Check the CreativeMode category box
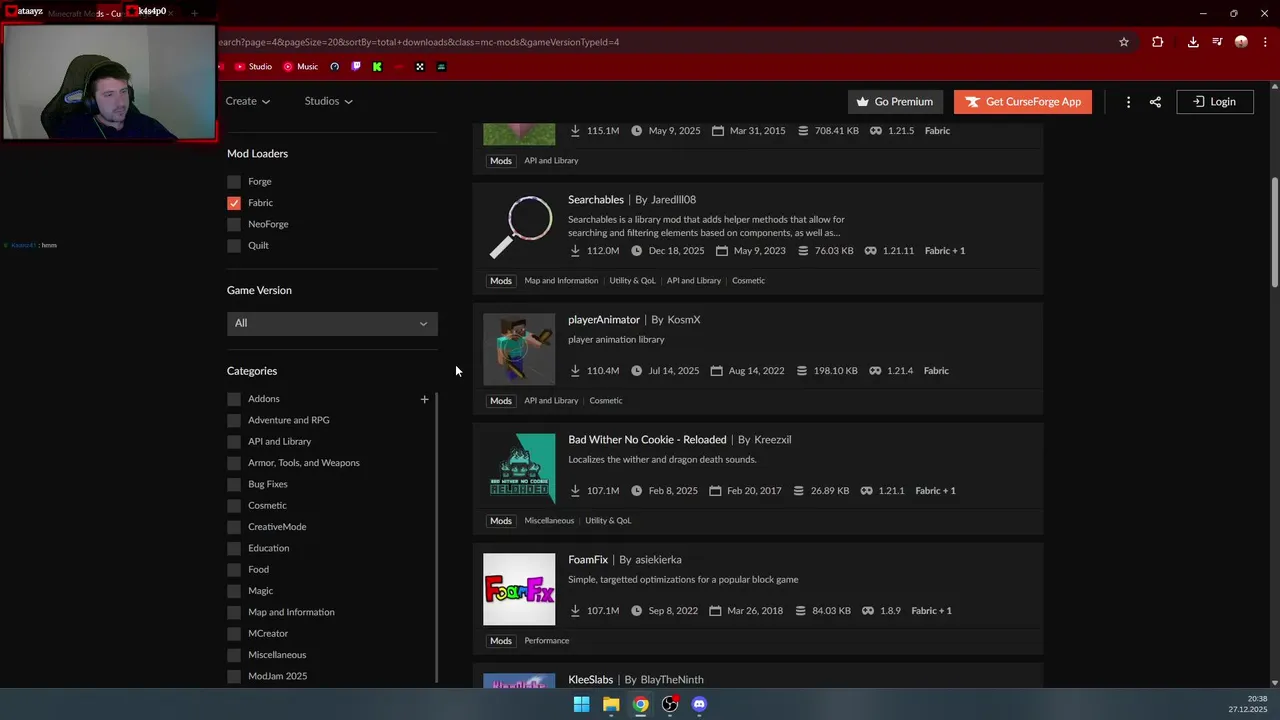The height and width of the screenshot is (720, 1280). [x=234, y=527]
